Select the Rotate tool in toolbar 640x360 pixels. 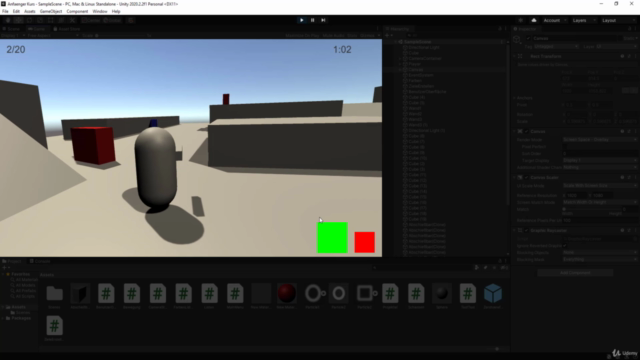(29, 20)
